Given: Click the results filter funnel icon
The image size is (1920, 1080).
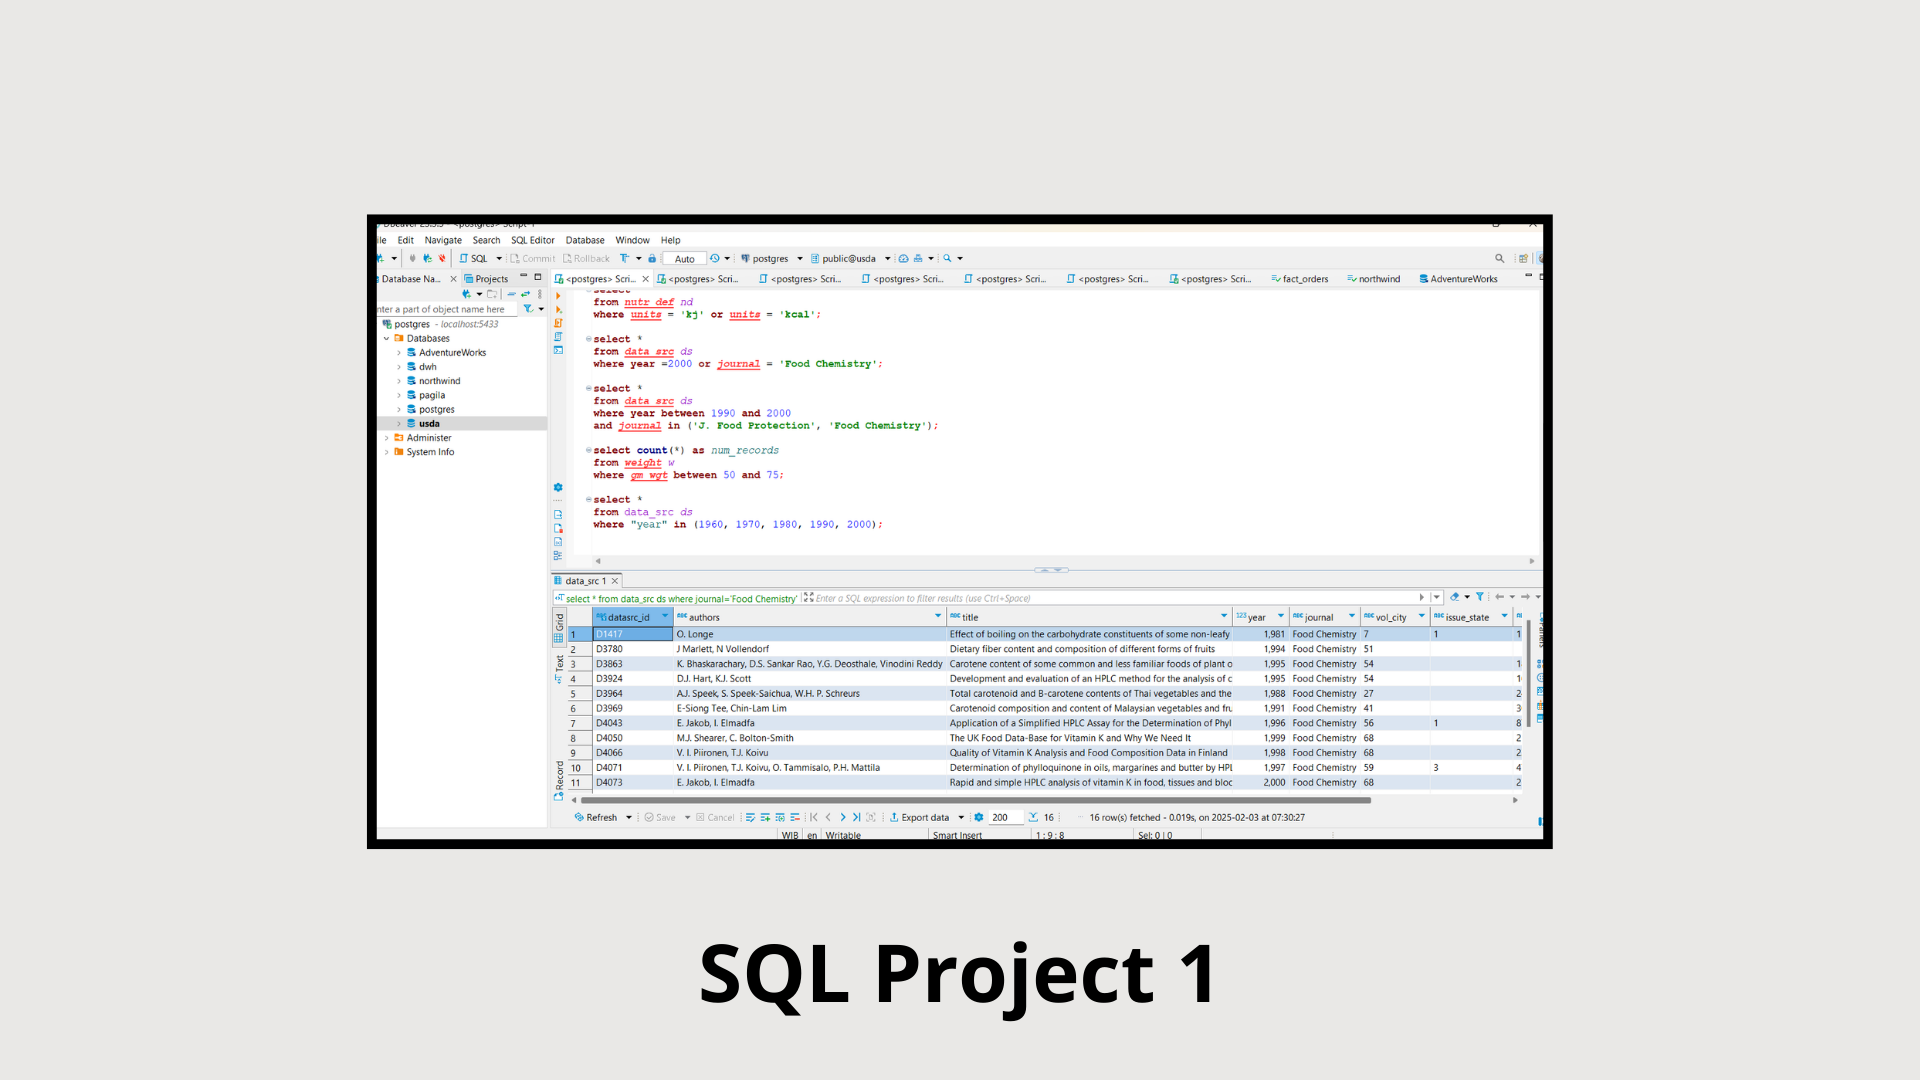Looking at the screenshot, I should (x=1480, y=597).
